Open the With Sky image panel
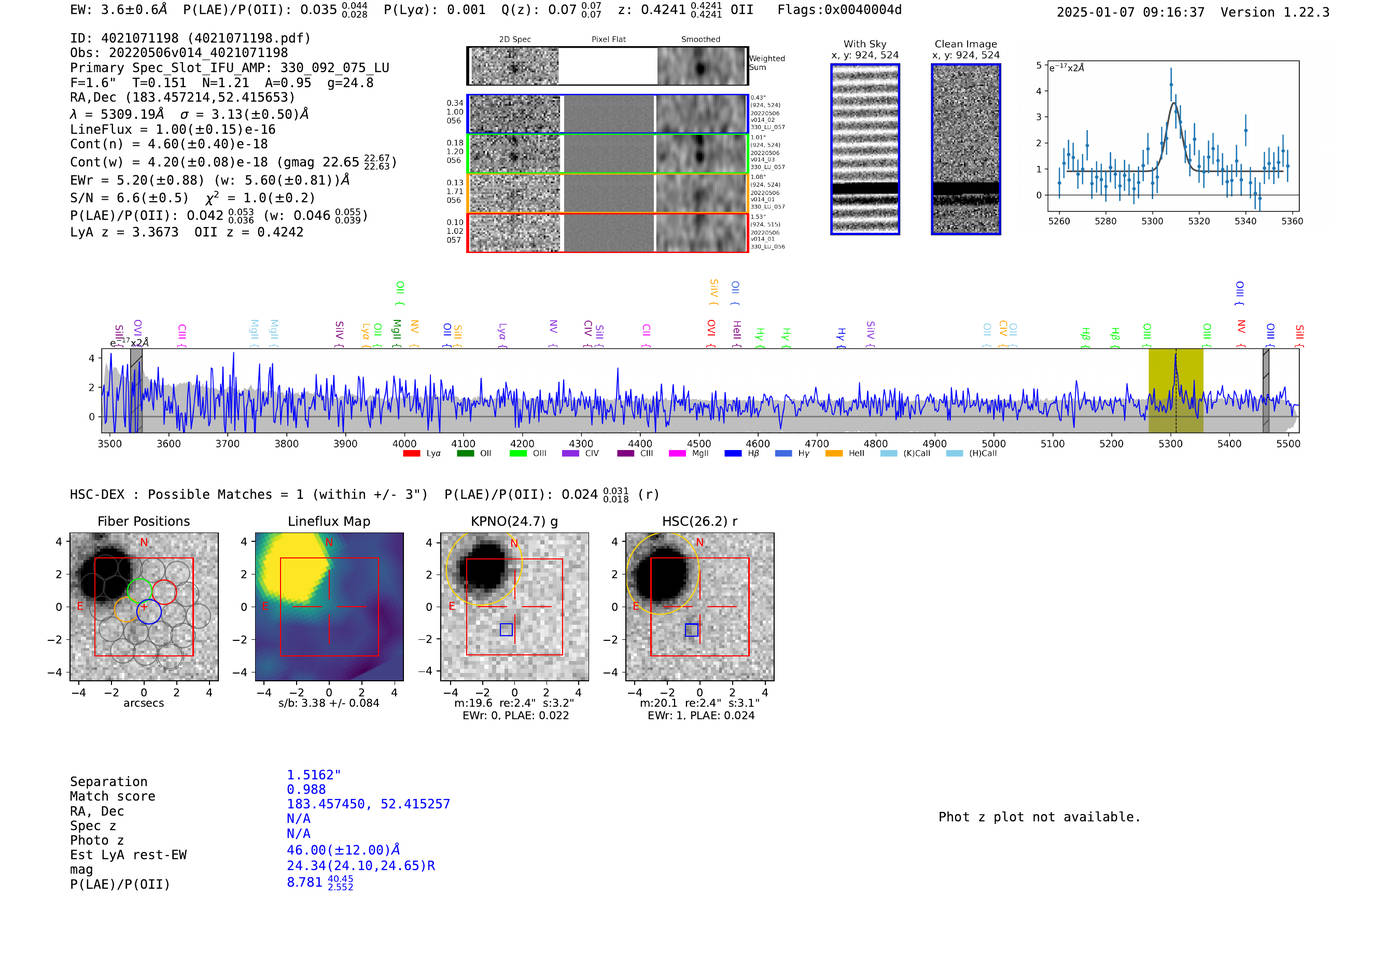The height and width of the screenshot is (953, 1400). [x=865, y=149]
